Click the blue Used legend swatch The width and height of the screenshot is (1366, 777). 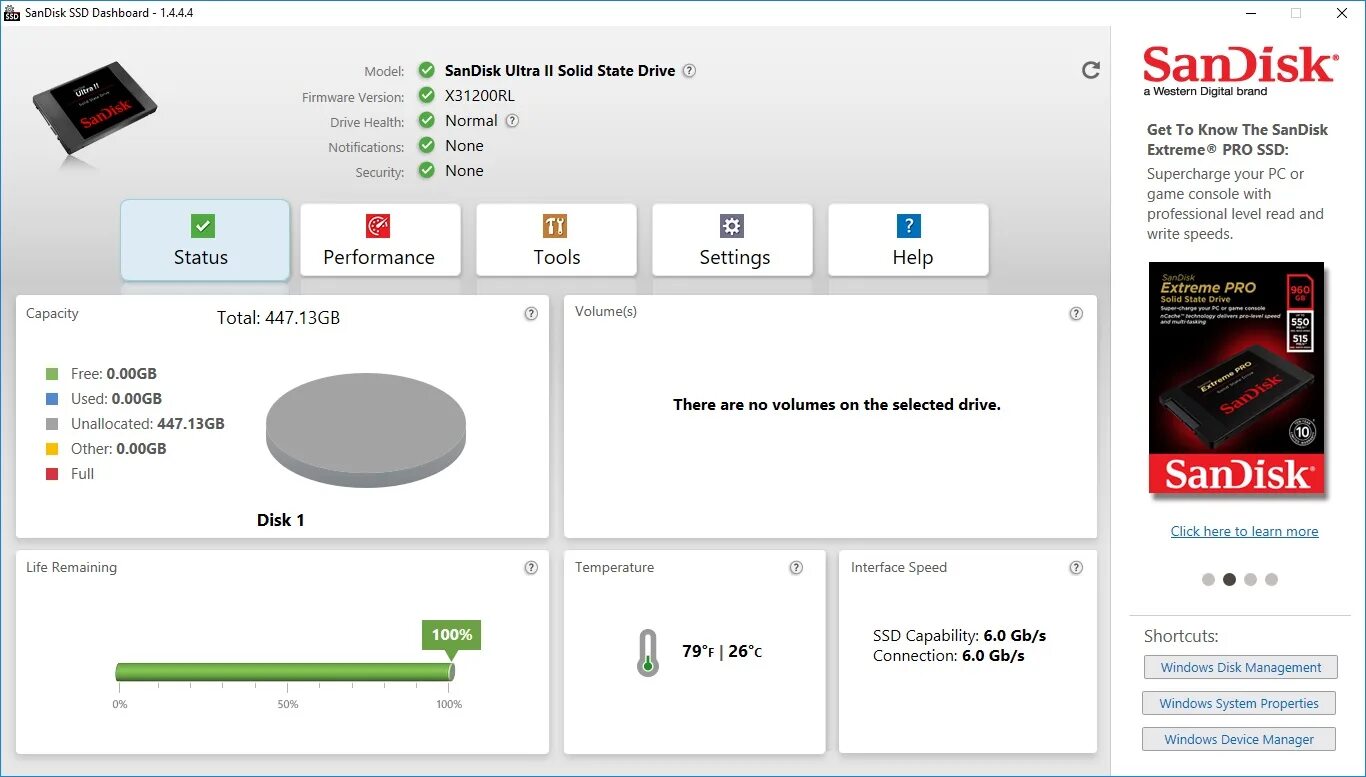coord(52,399)
